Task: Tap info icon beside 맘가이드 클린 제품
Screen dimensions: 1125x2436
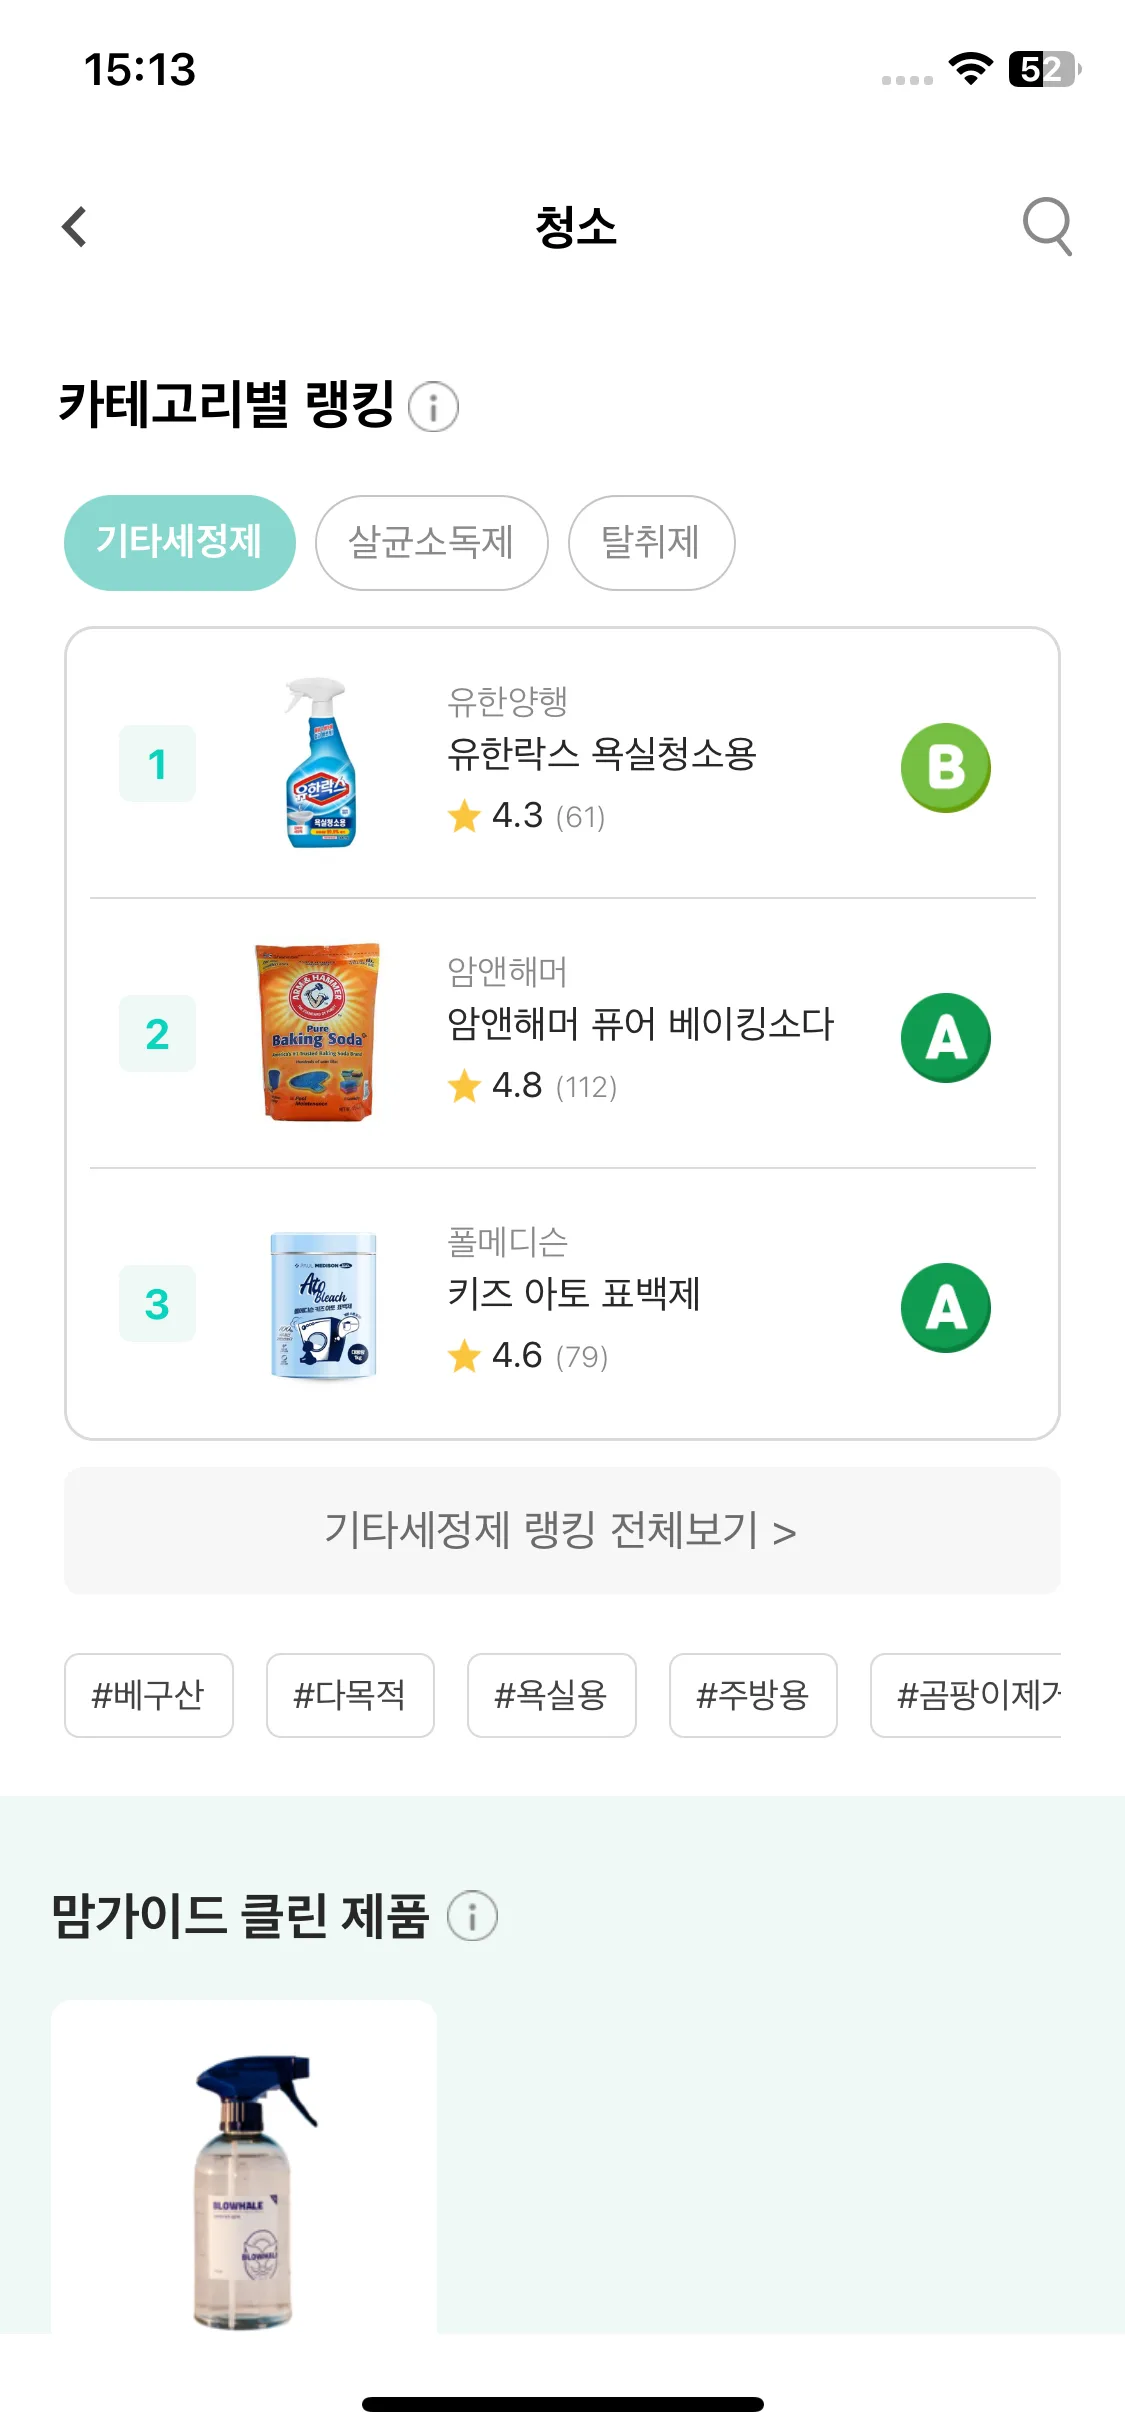Action: [x=472, y=1916]
